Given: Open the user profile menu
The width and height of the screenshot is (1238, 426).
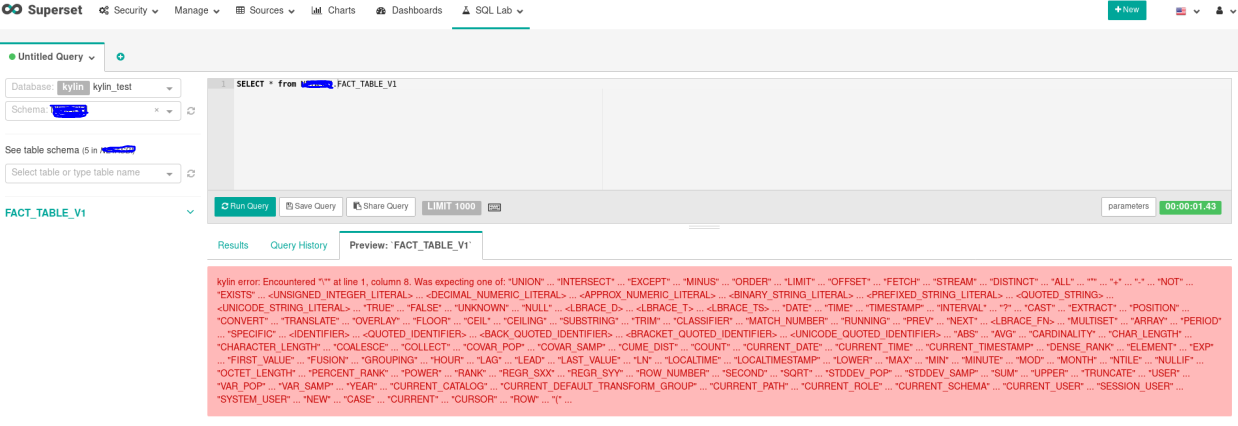Looking at the screenshot, I should click(1224, 11).
